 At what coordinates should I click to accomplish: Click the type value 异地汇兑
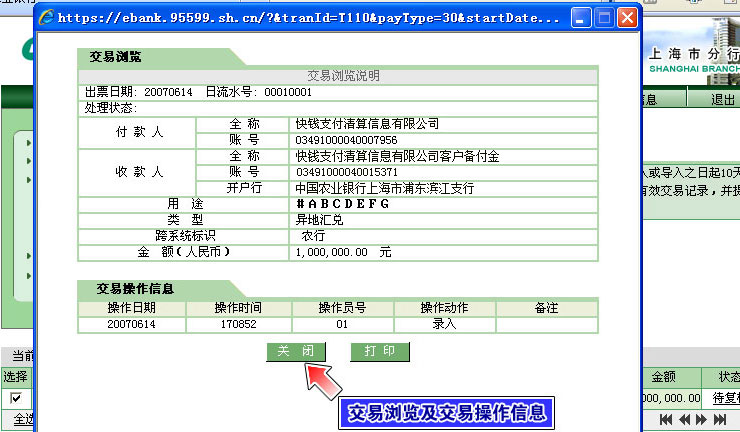coord(320,220)
